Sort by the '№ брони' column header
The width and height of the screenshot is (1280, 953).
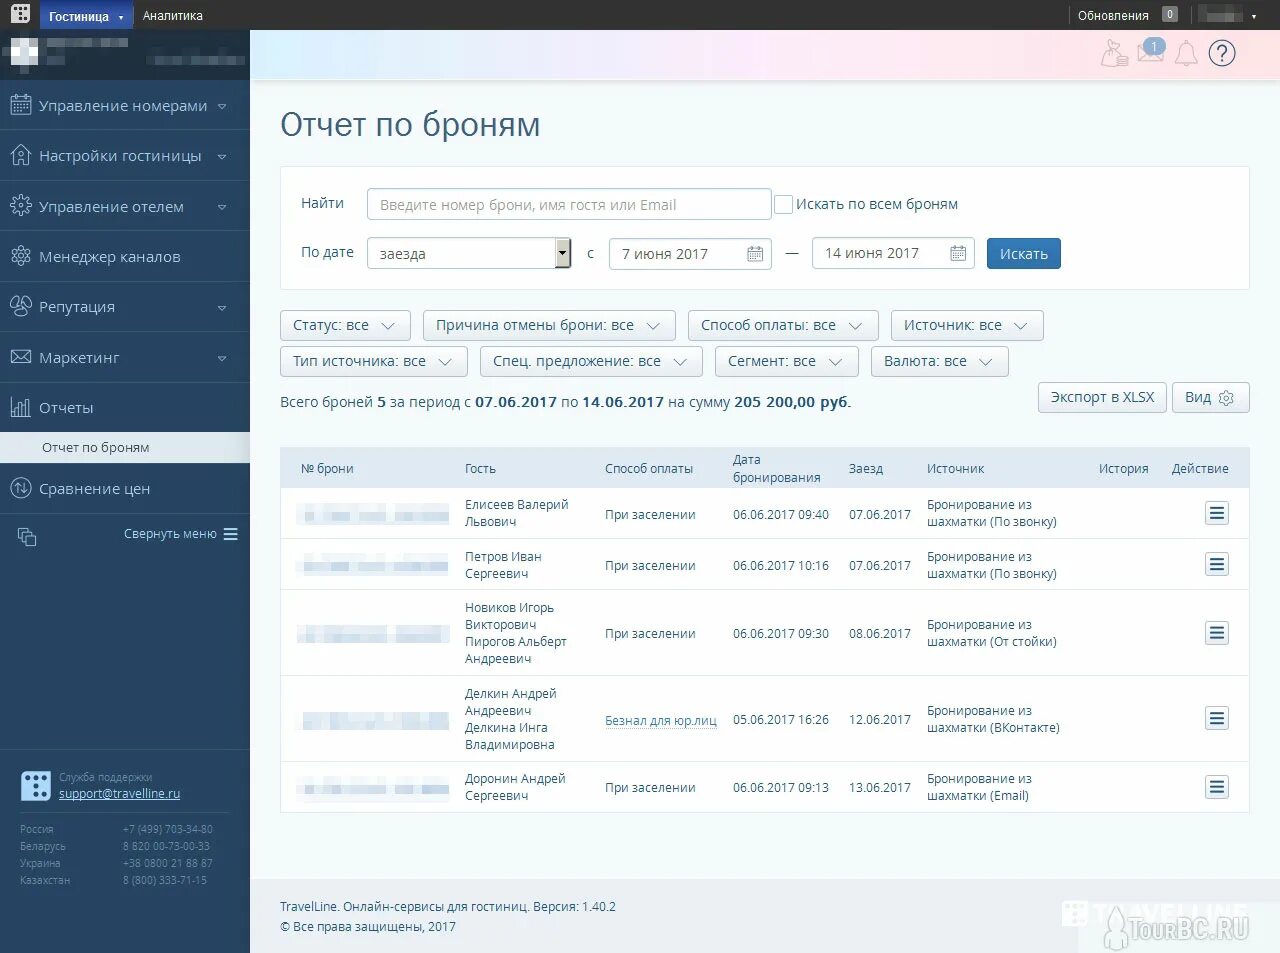327,468
